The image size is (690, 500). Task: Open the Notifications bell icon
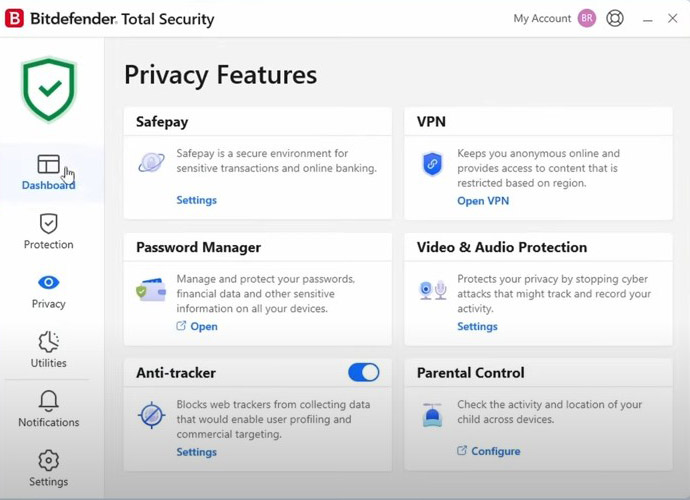(48, 402)
